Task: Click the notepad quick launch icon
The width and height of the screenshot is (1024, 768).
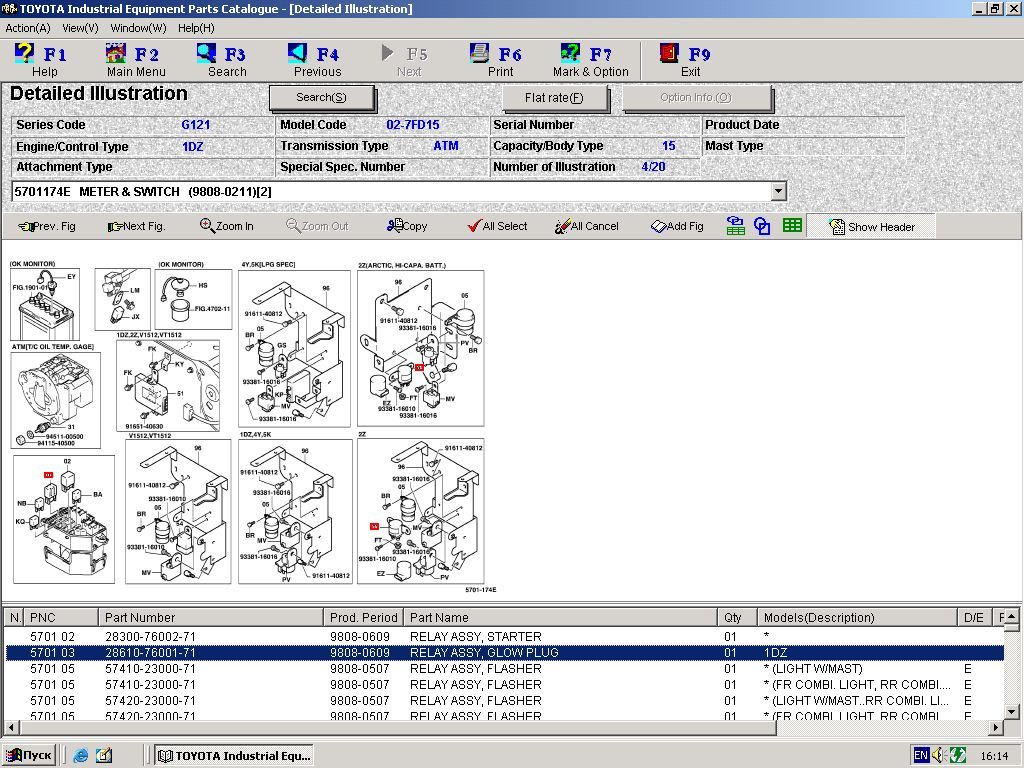Action: pyautogui.click(x=104, y=756)
